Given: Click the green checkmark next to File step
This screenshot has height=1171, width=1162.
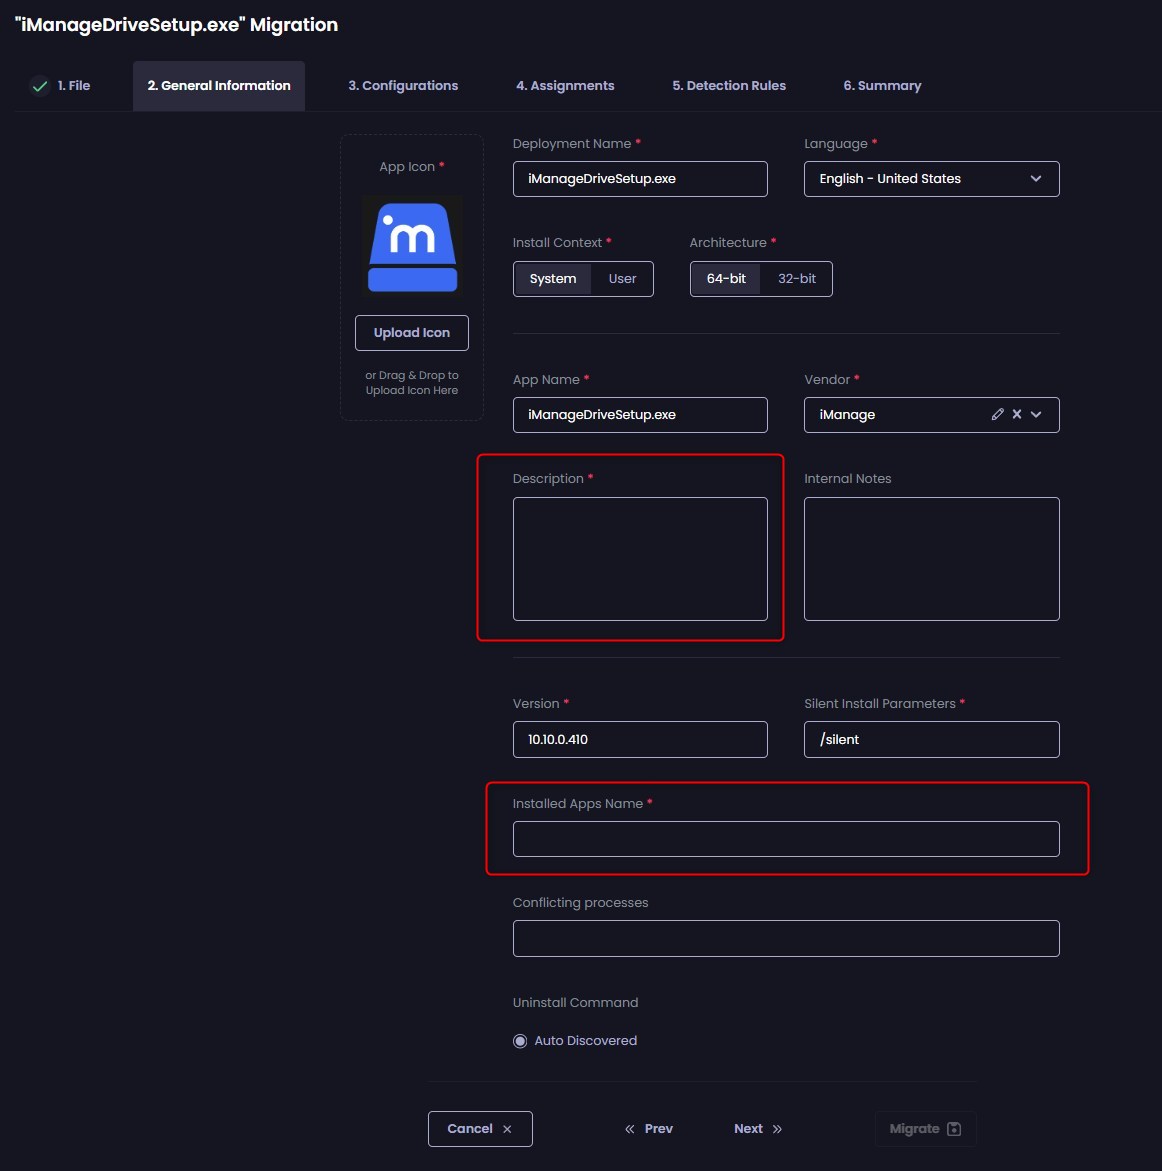Looking at the screenshot, I should click(40, 86).
